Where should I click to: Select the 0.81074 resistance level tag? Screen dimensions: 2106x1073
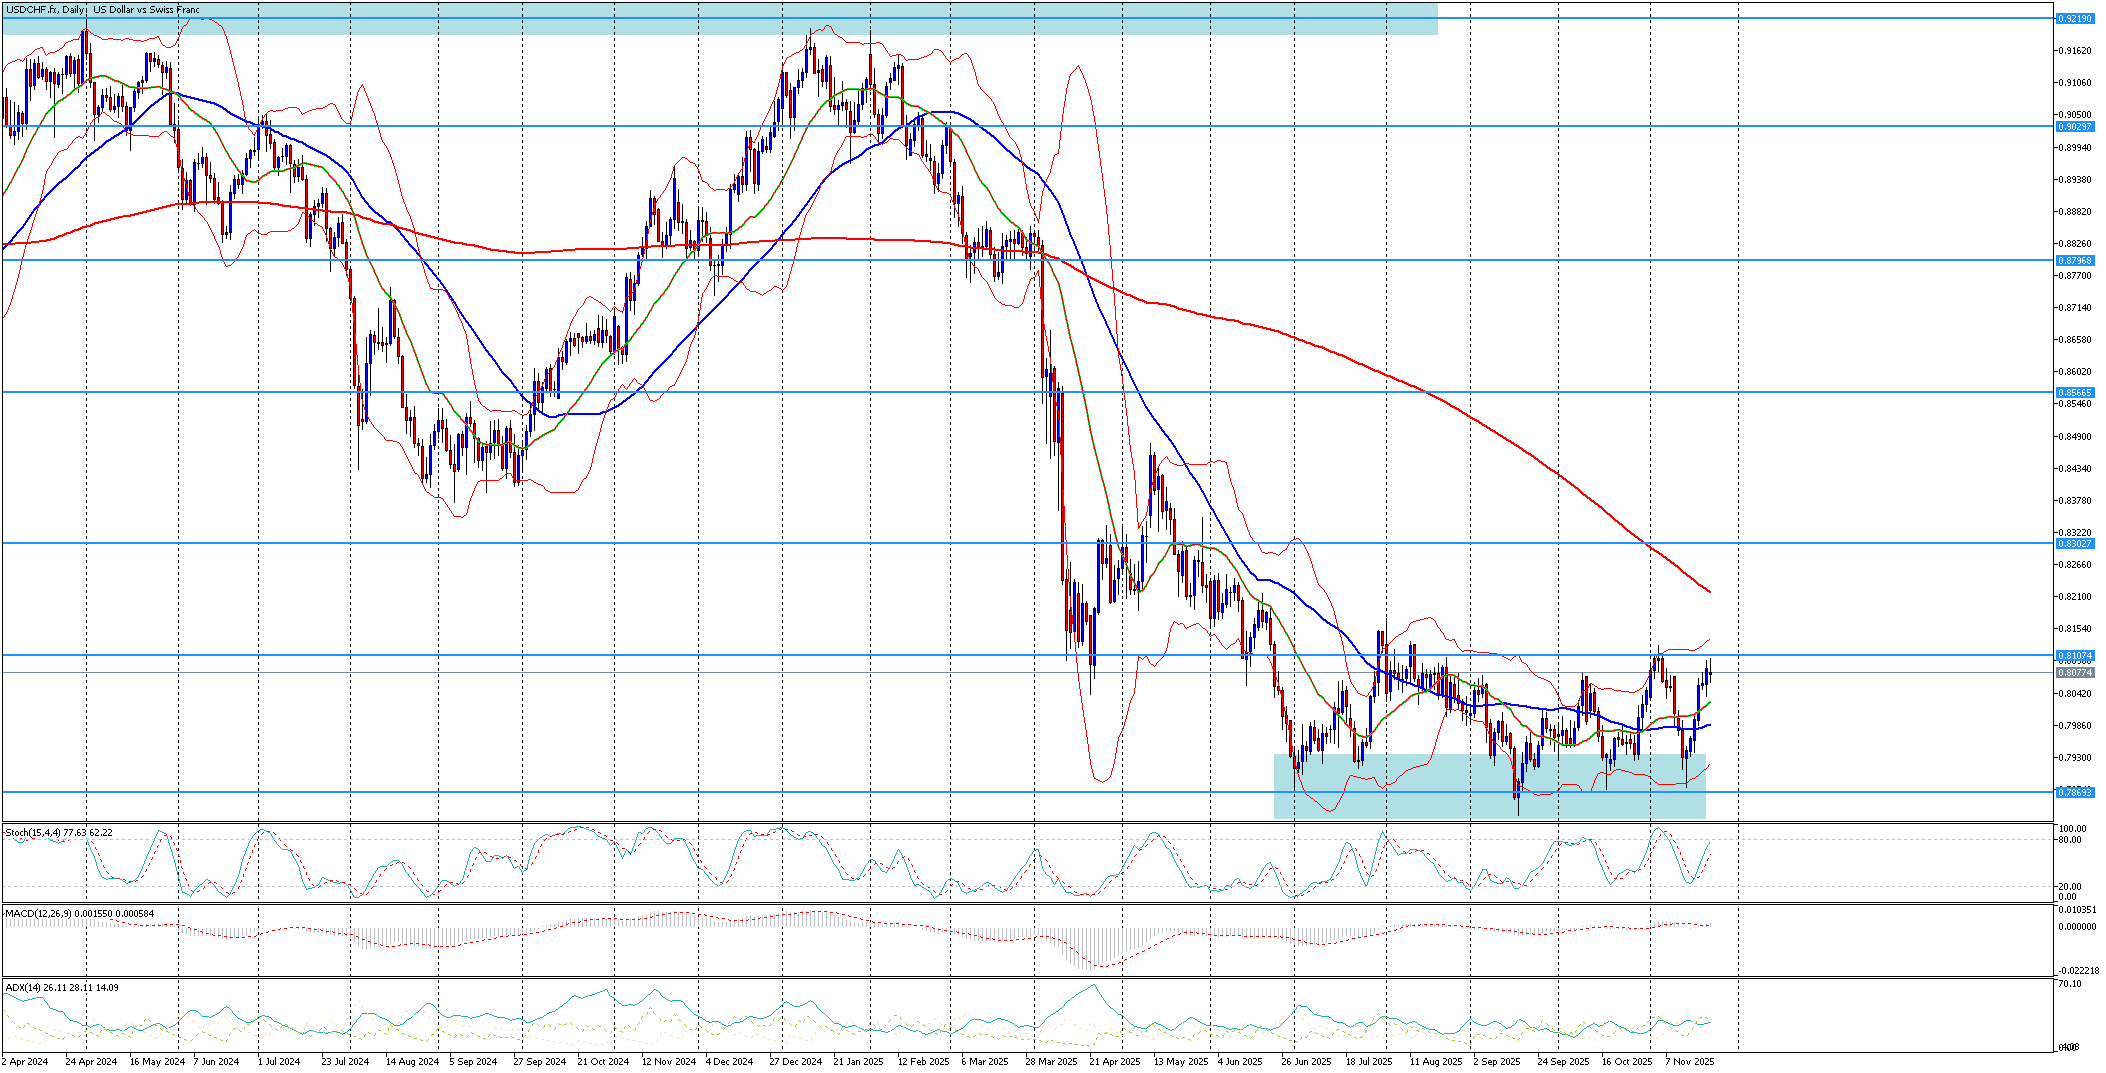[2074, 656]
